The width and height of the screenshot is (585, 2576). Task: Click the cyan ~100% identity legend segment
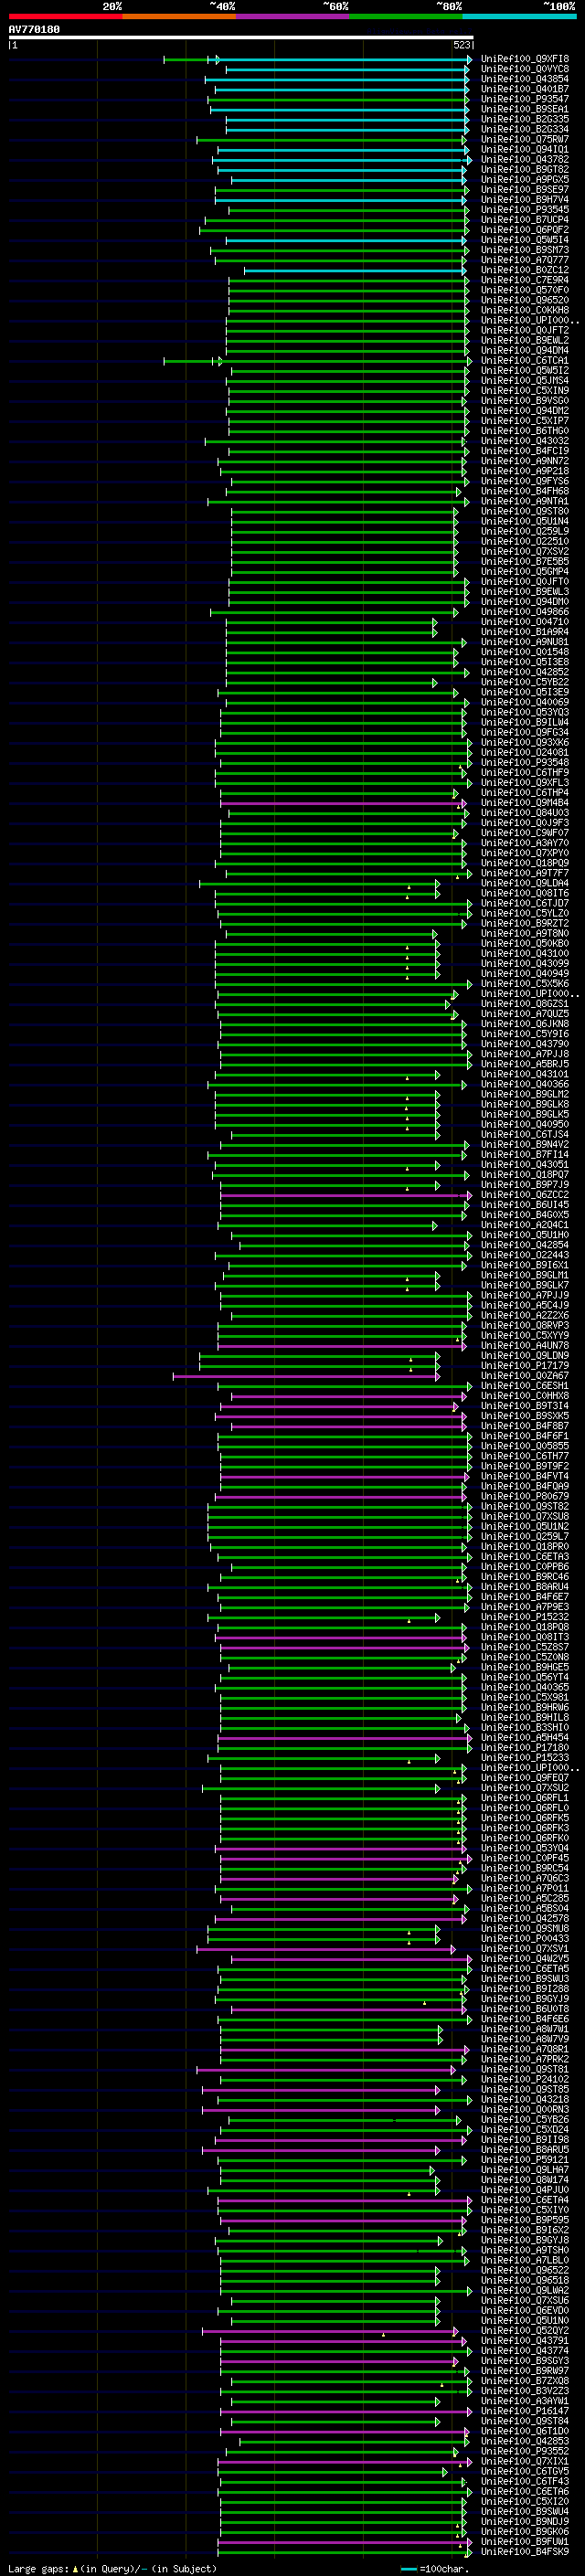pyautogui.click(x=520, y=16)
